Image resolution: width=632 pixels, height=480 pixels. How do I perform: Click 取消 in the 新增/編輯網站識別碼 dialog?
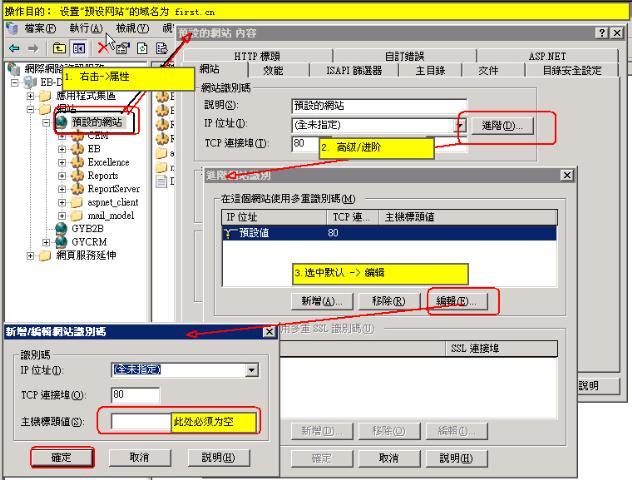click(139, 457)
